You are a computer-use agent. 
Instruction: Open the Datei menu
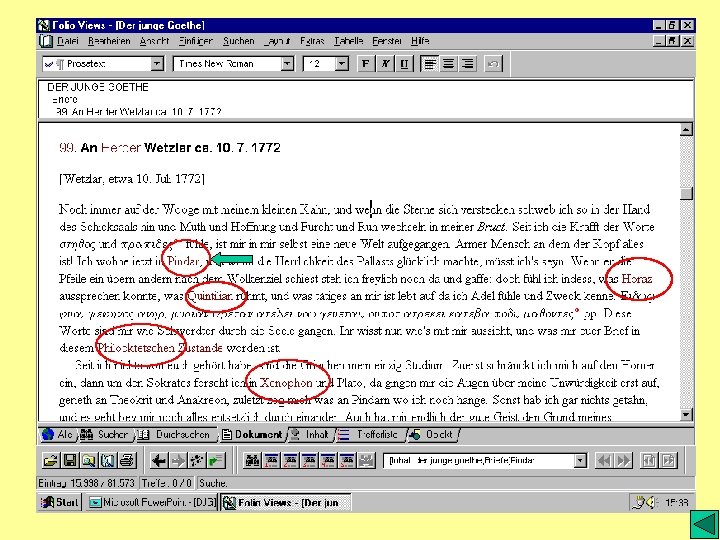pyautogui.click(x=68, y=41)
